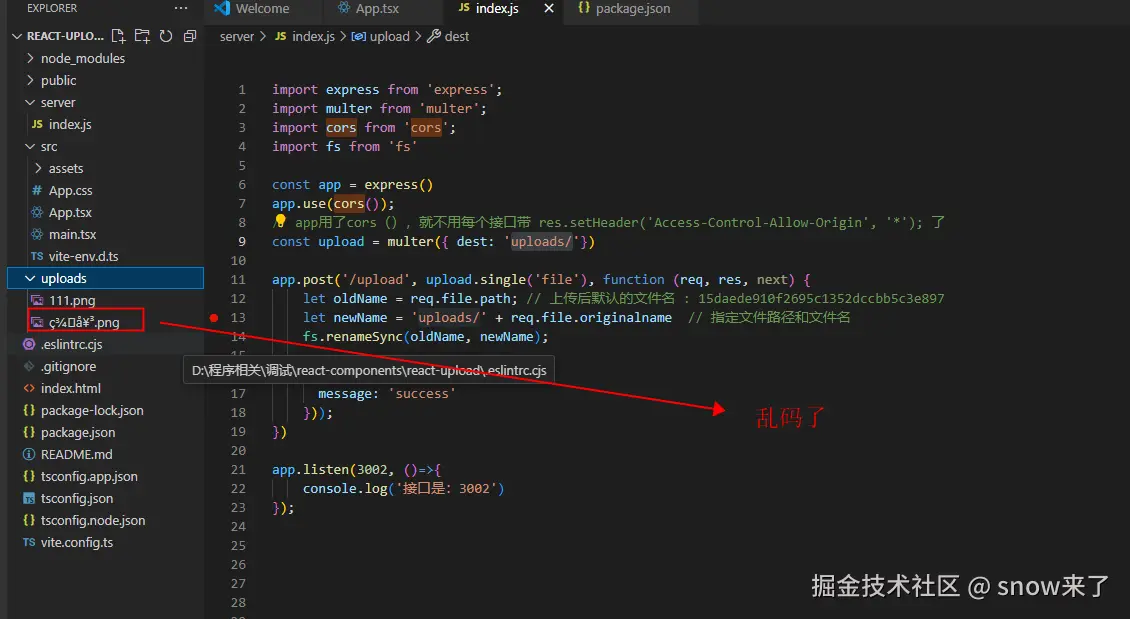The width and height of the screenshot is (1130, 619).
Task: Refresh the Explorer file tree
Action: (166, 36)
